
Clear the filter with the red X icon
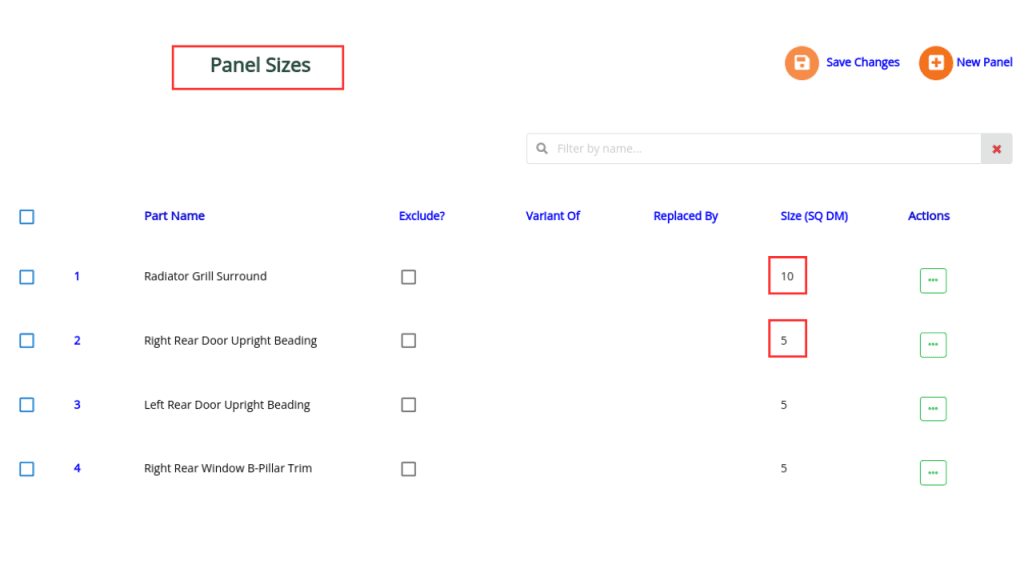[x=996, y=148]
